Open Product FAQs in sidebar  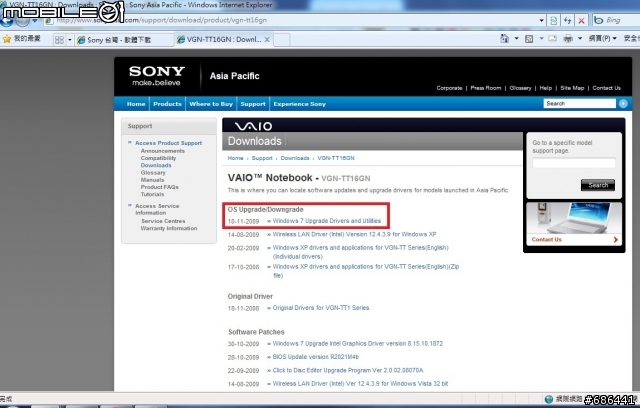coord(160,187)
